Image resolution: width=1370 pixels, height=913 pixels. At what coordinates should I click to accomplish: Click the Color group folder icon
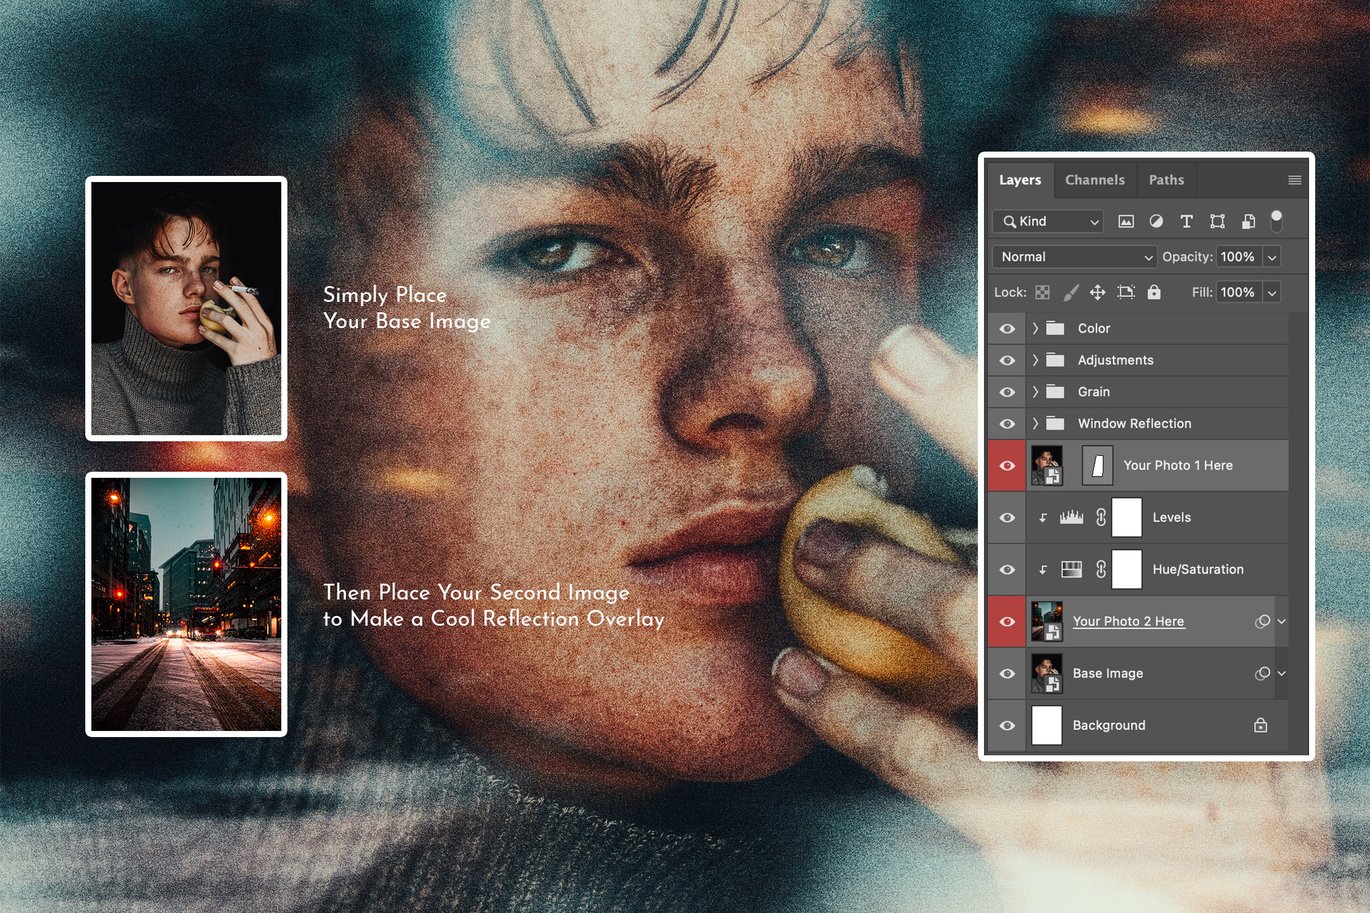coord(1055,328)
